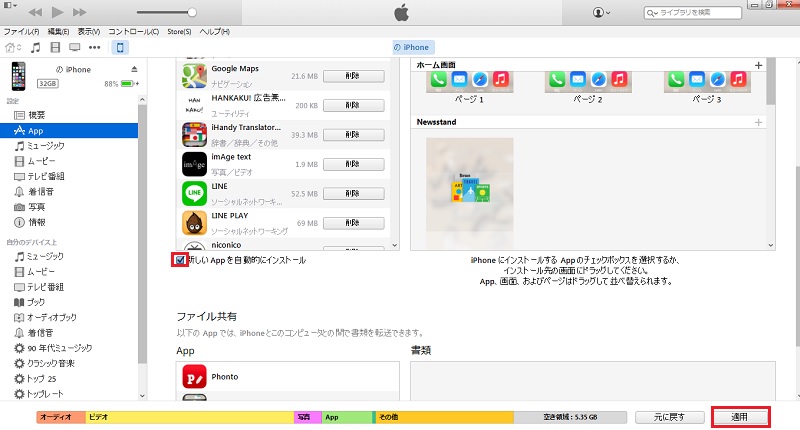Select the iPhone device toolbar icon
This screenshot has height=430, width=800.
coord(120,47)
